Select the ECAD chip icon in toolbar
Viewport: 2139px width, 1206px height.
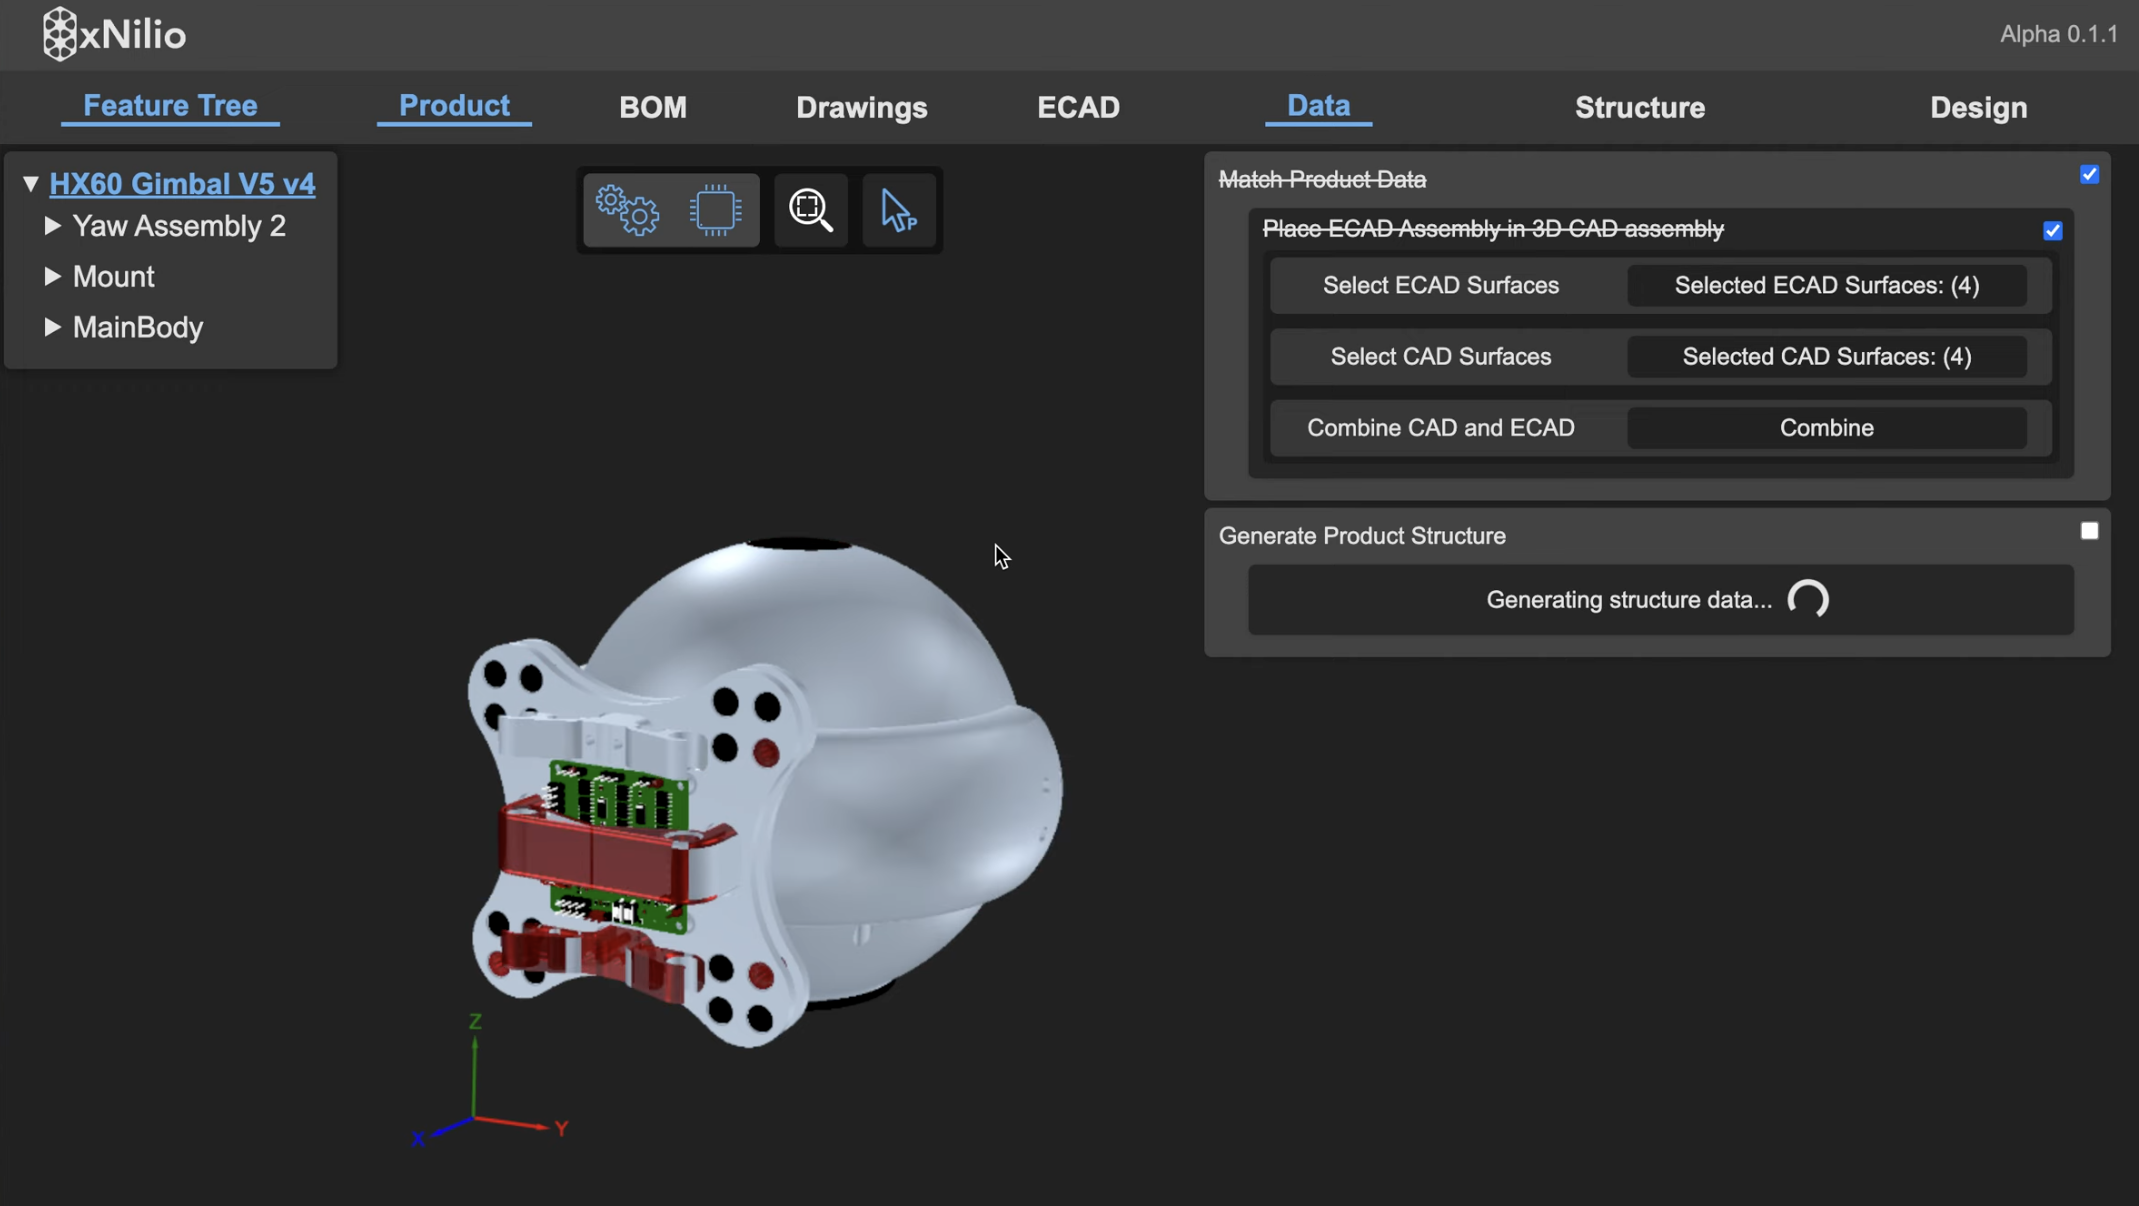click(x=715, y=210)
